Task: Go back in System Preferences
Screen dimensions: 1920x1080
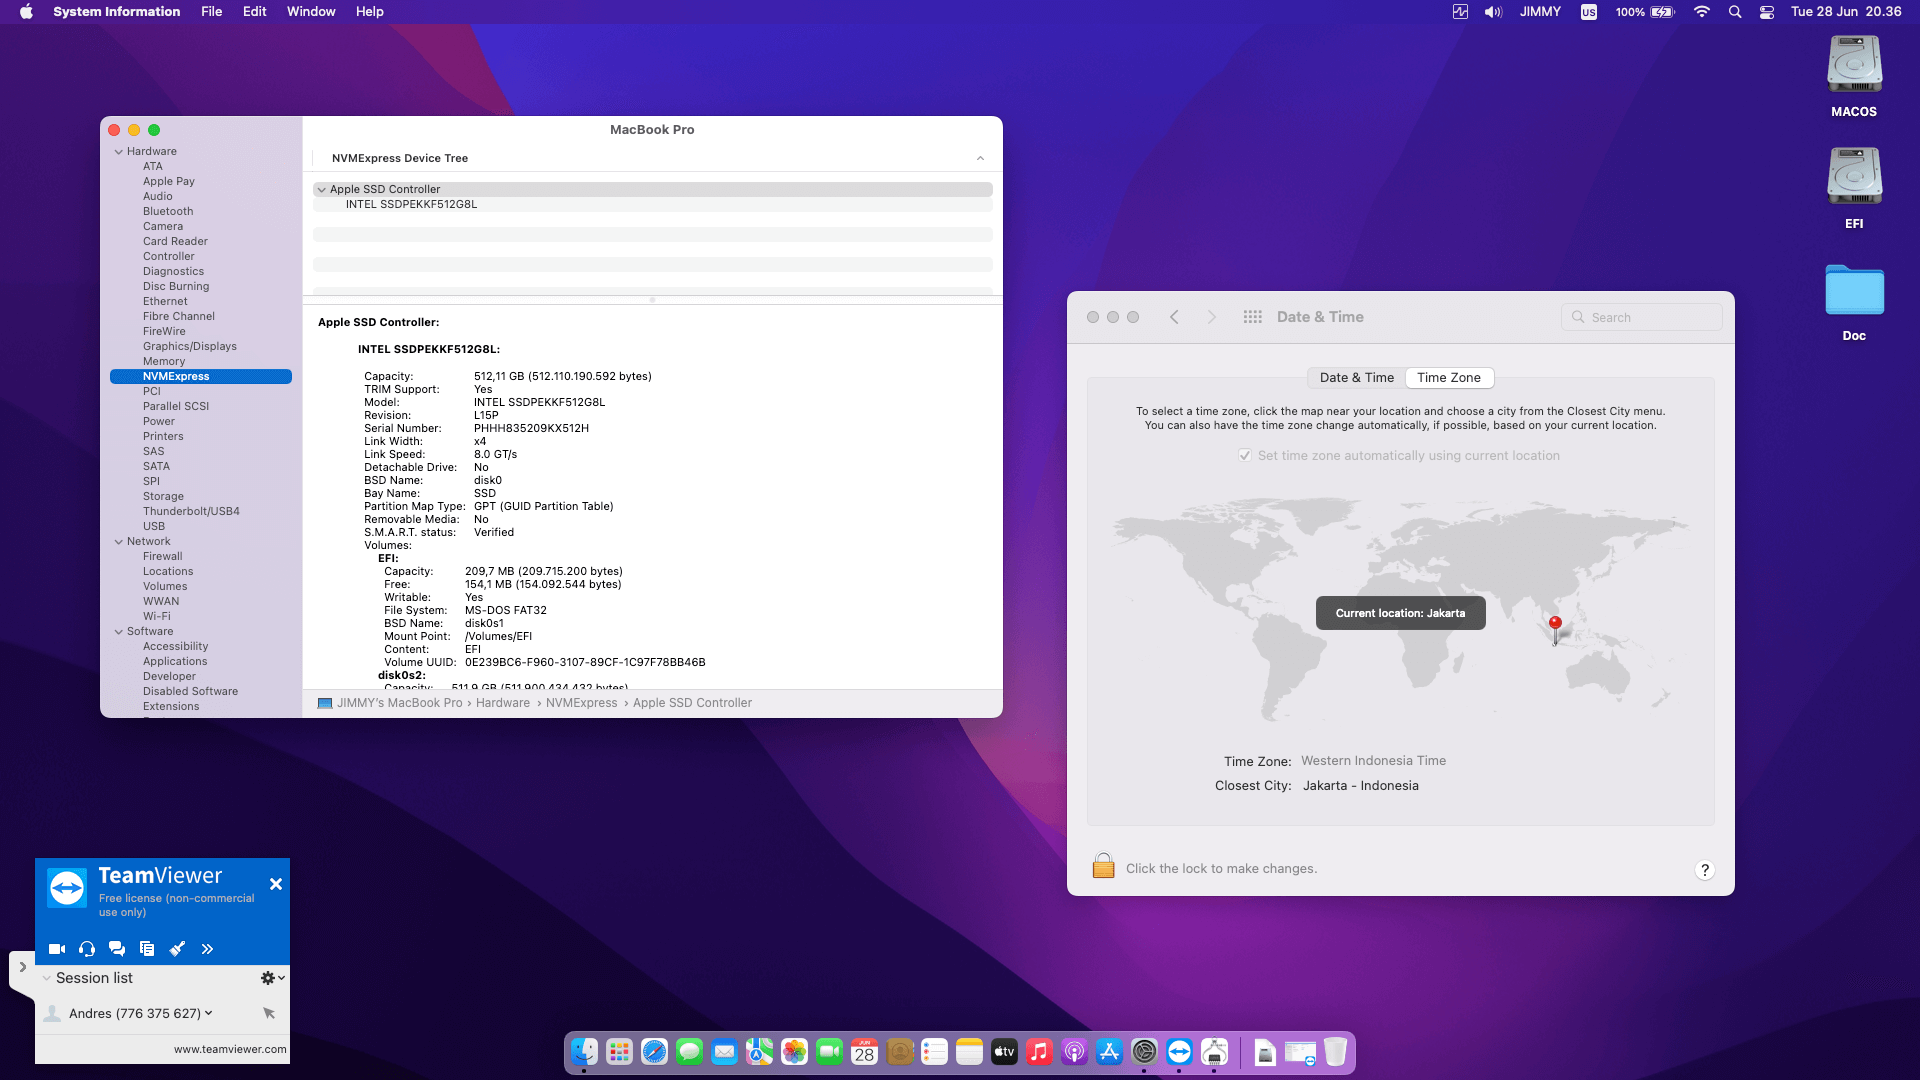Action: [x=1174, y=317]
